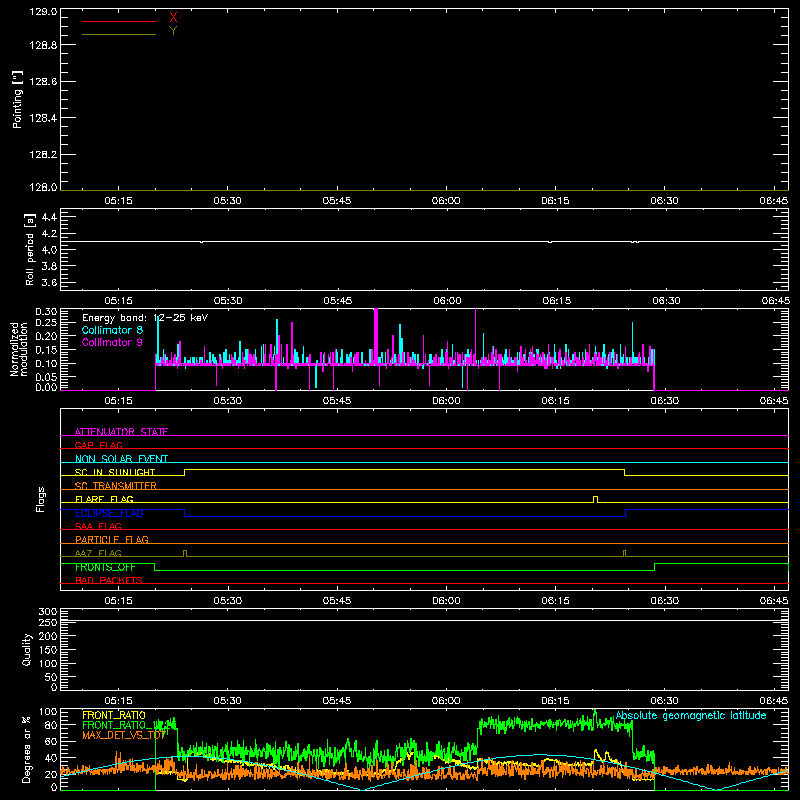Click the Collimator 9 legend entry
Image resolution: width=800 pixels, height=800 pixels.
112,342
